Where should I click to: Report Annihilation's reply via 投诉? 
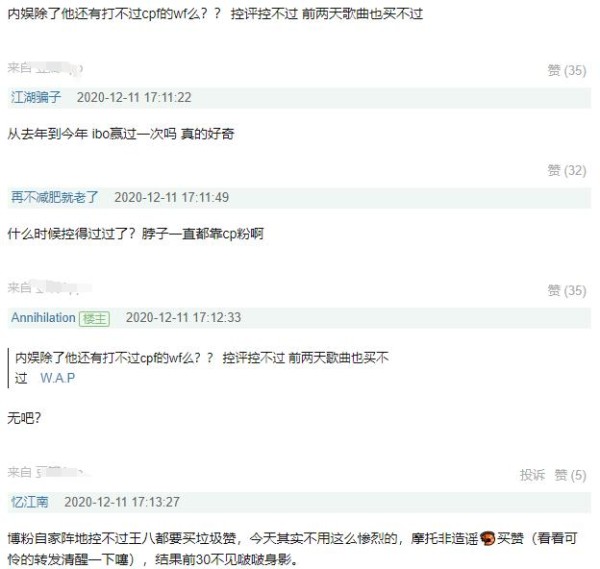(x=532, y=475)
